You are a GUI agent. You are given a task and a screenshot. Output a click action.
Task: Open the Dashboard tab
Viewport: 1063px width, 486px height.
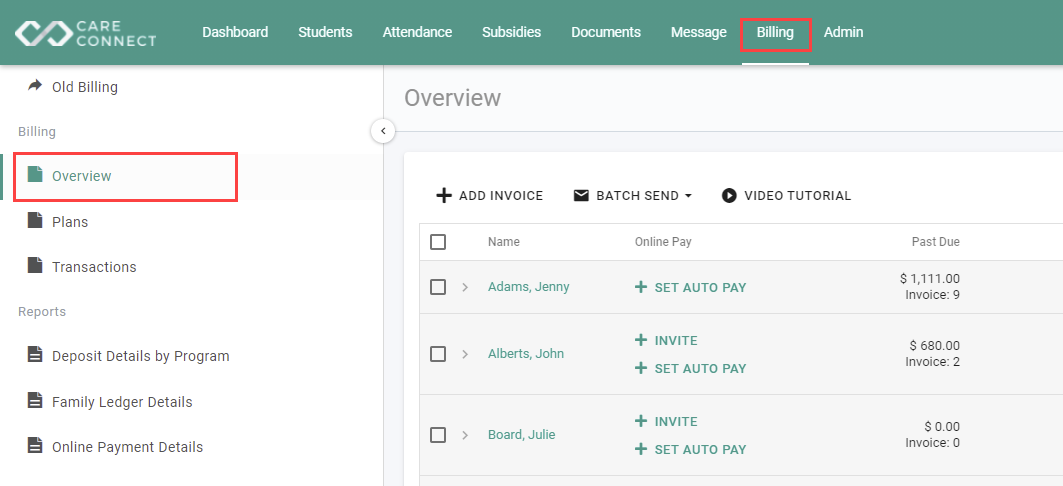click(235, 32)
